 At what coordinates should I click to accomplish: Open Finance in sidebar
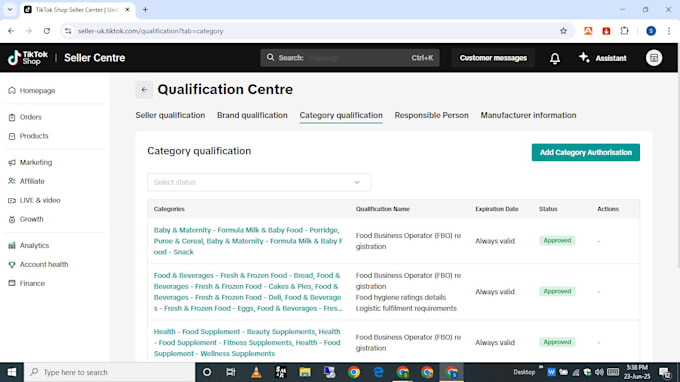(x=32, y=284)
